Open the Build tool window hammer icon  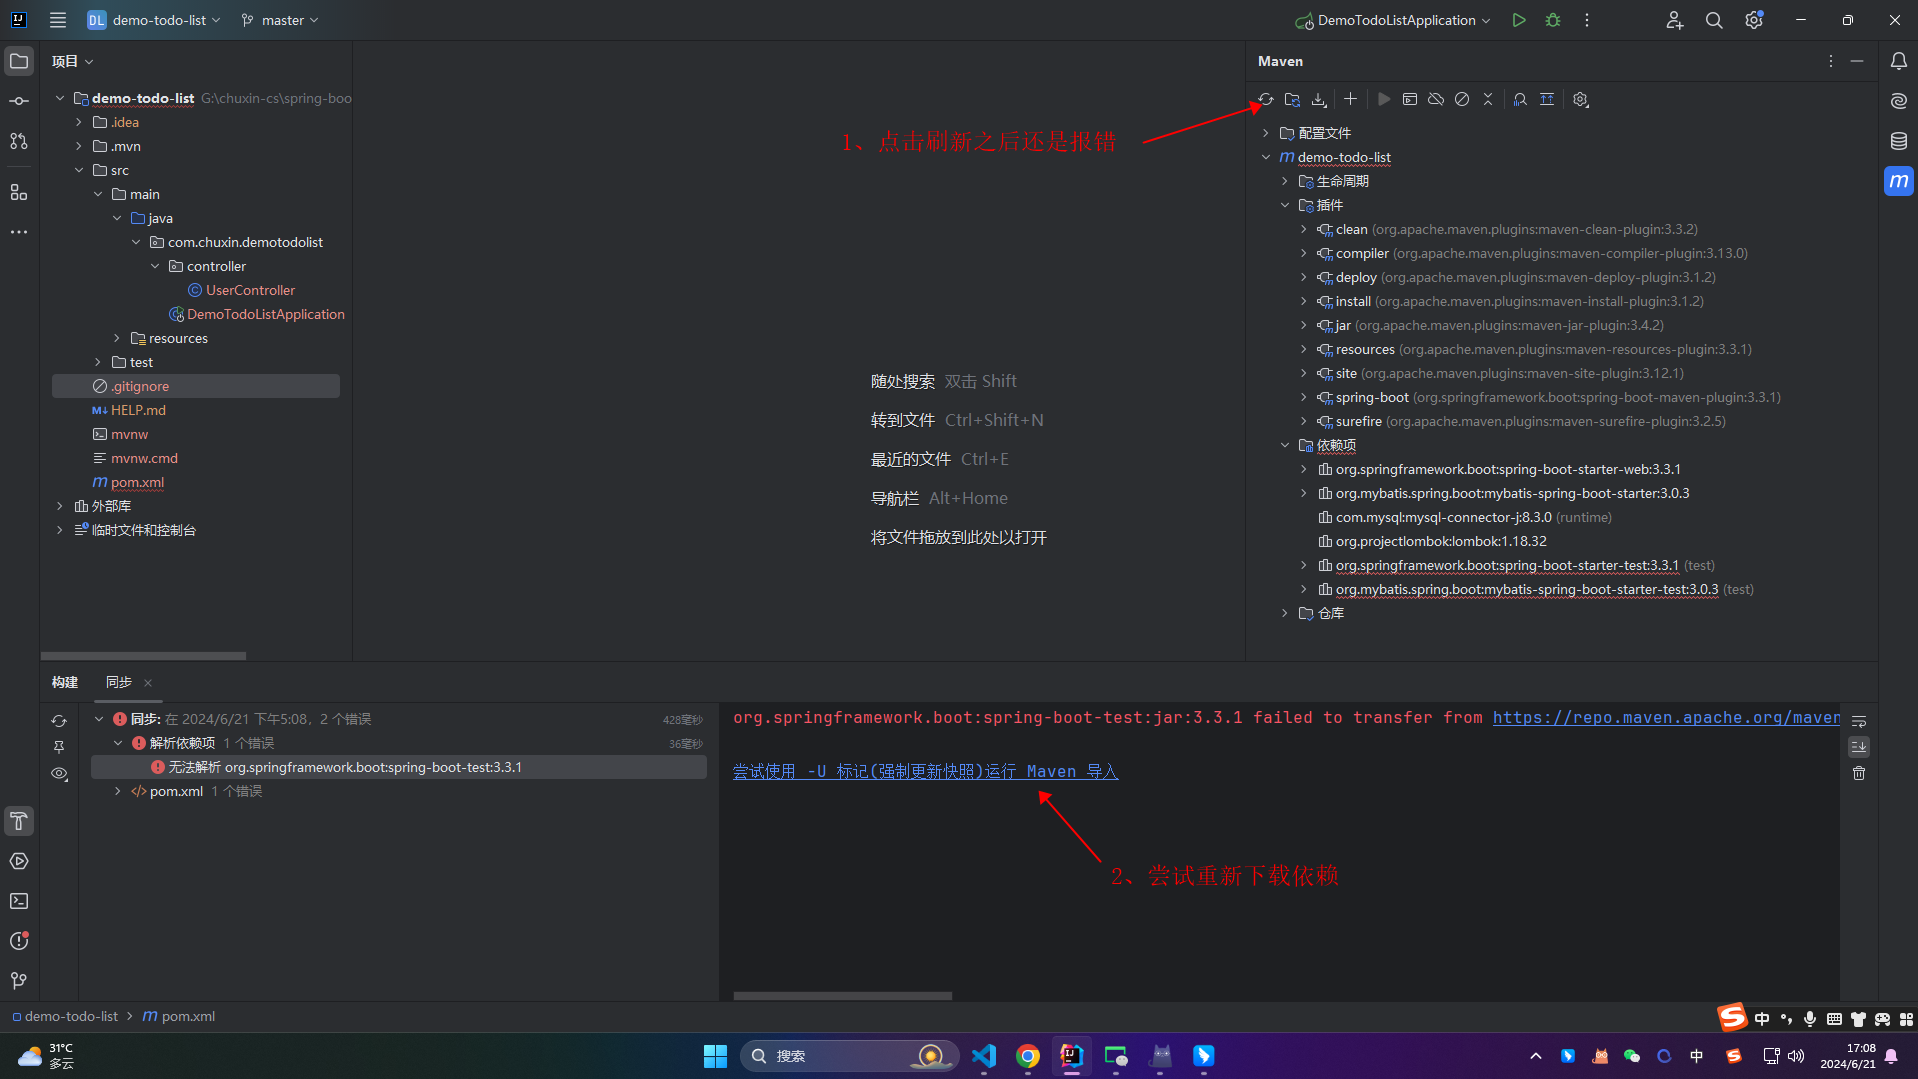point(19,821)
